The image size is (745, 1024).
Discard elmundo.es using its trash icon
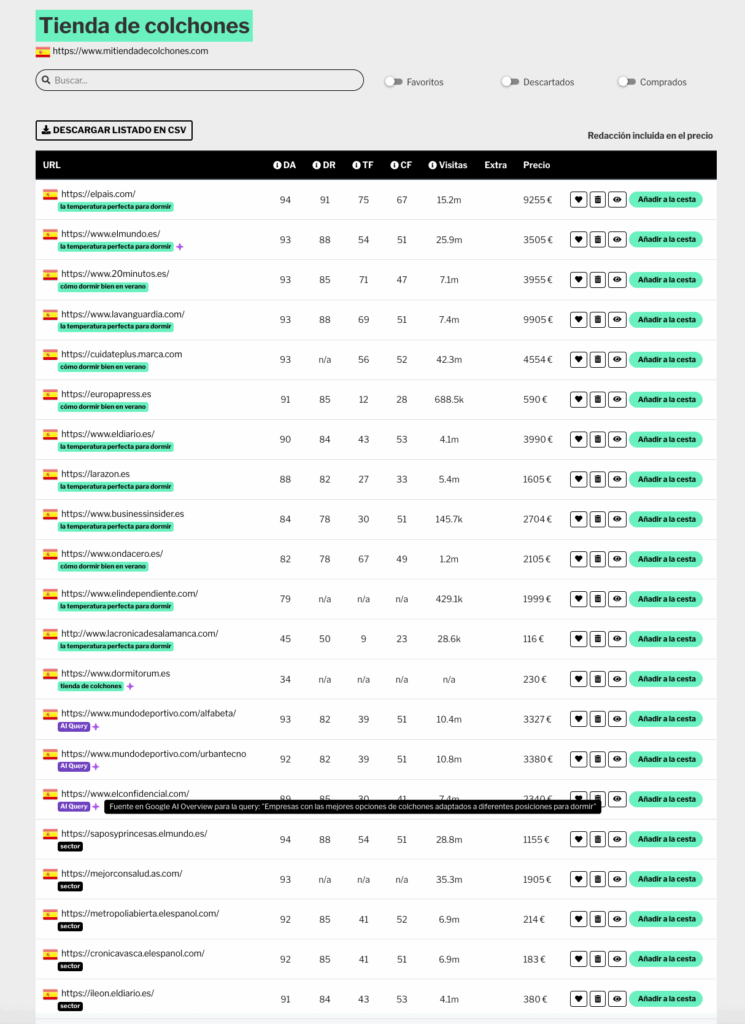597,240
